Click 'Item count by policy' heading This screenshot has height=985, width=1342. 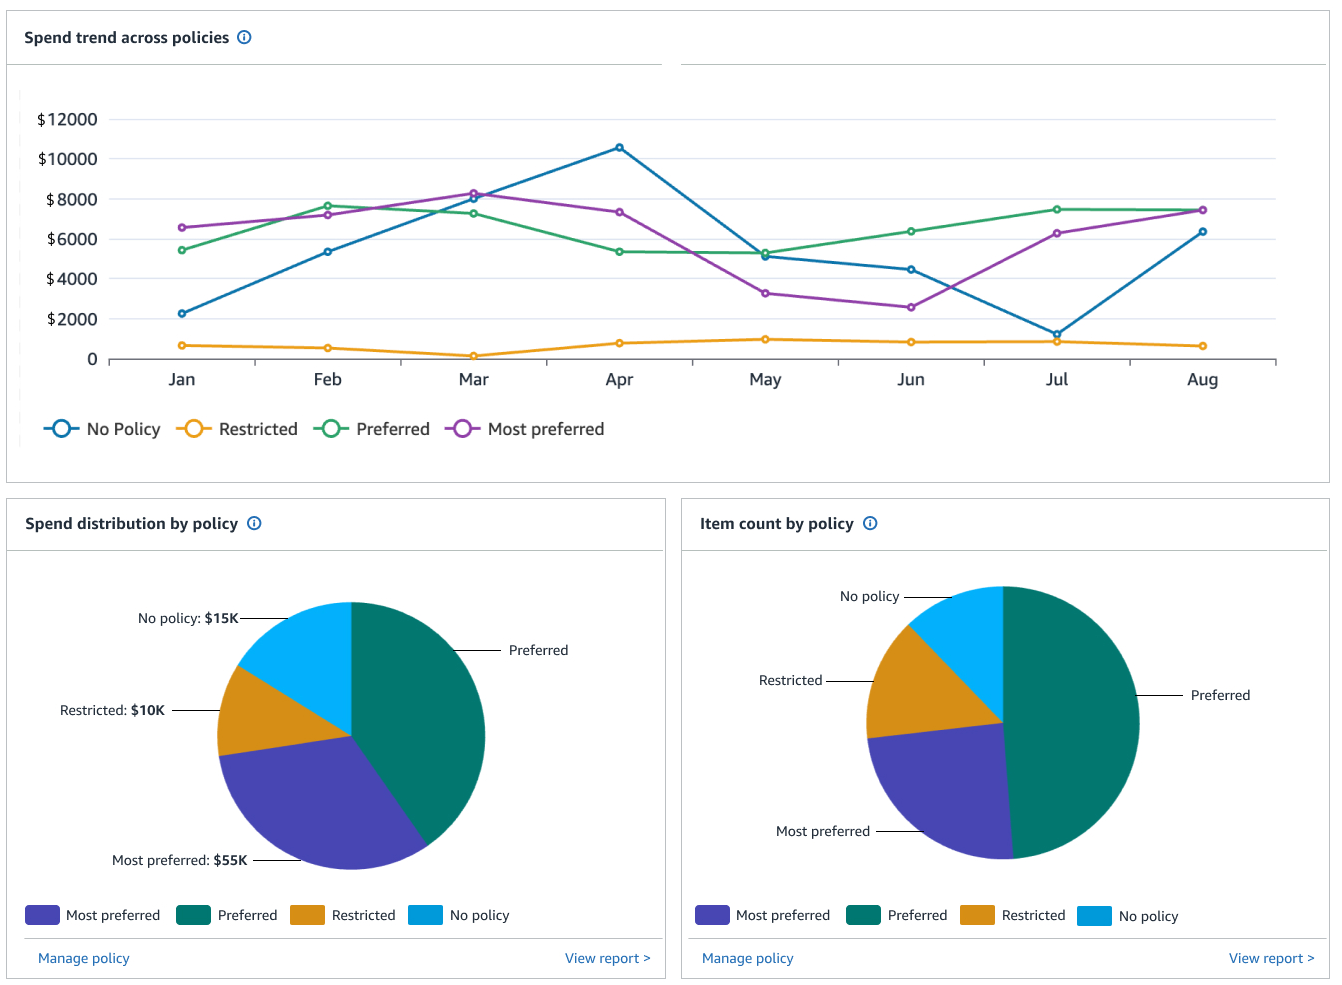[777, 523]
